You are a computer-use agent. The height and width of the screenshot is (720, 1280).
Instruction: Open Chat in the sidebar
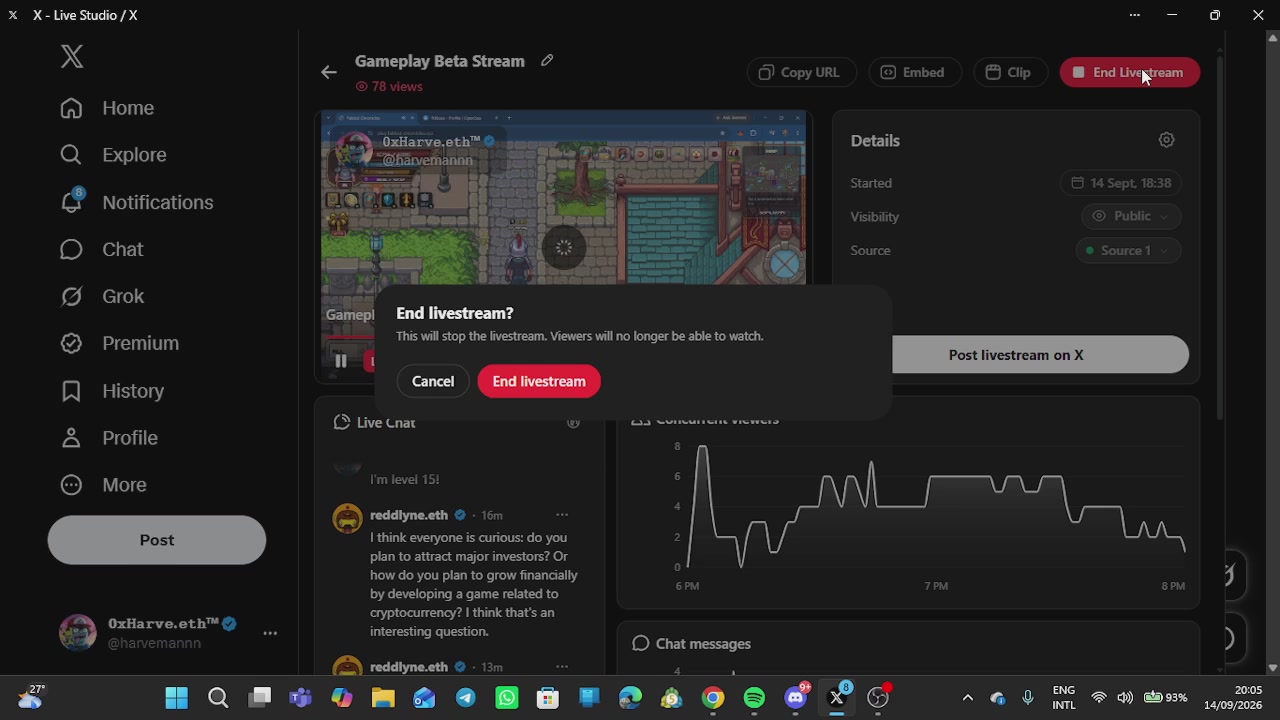click(101, 249)
